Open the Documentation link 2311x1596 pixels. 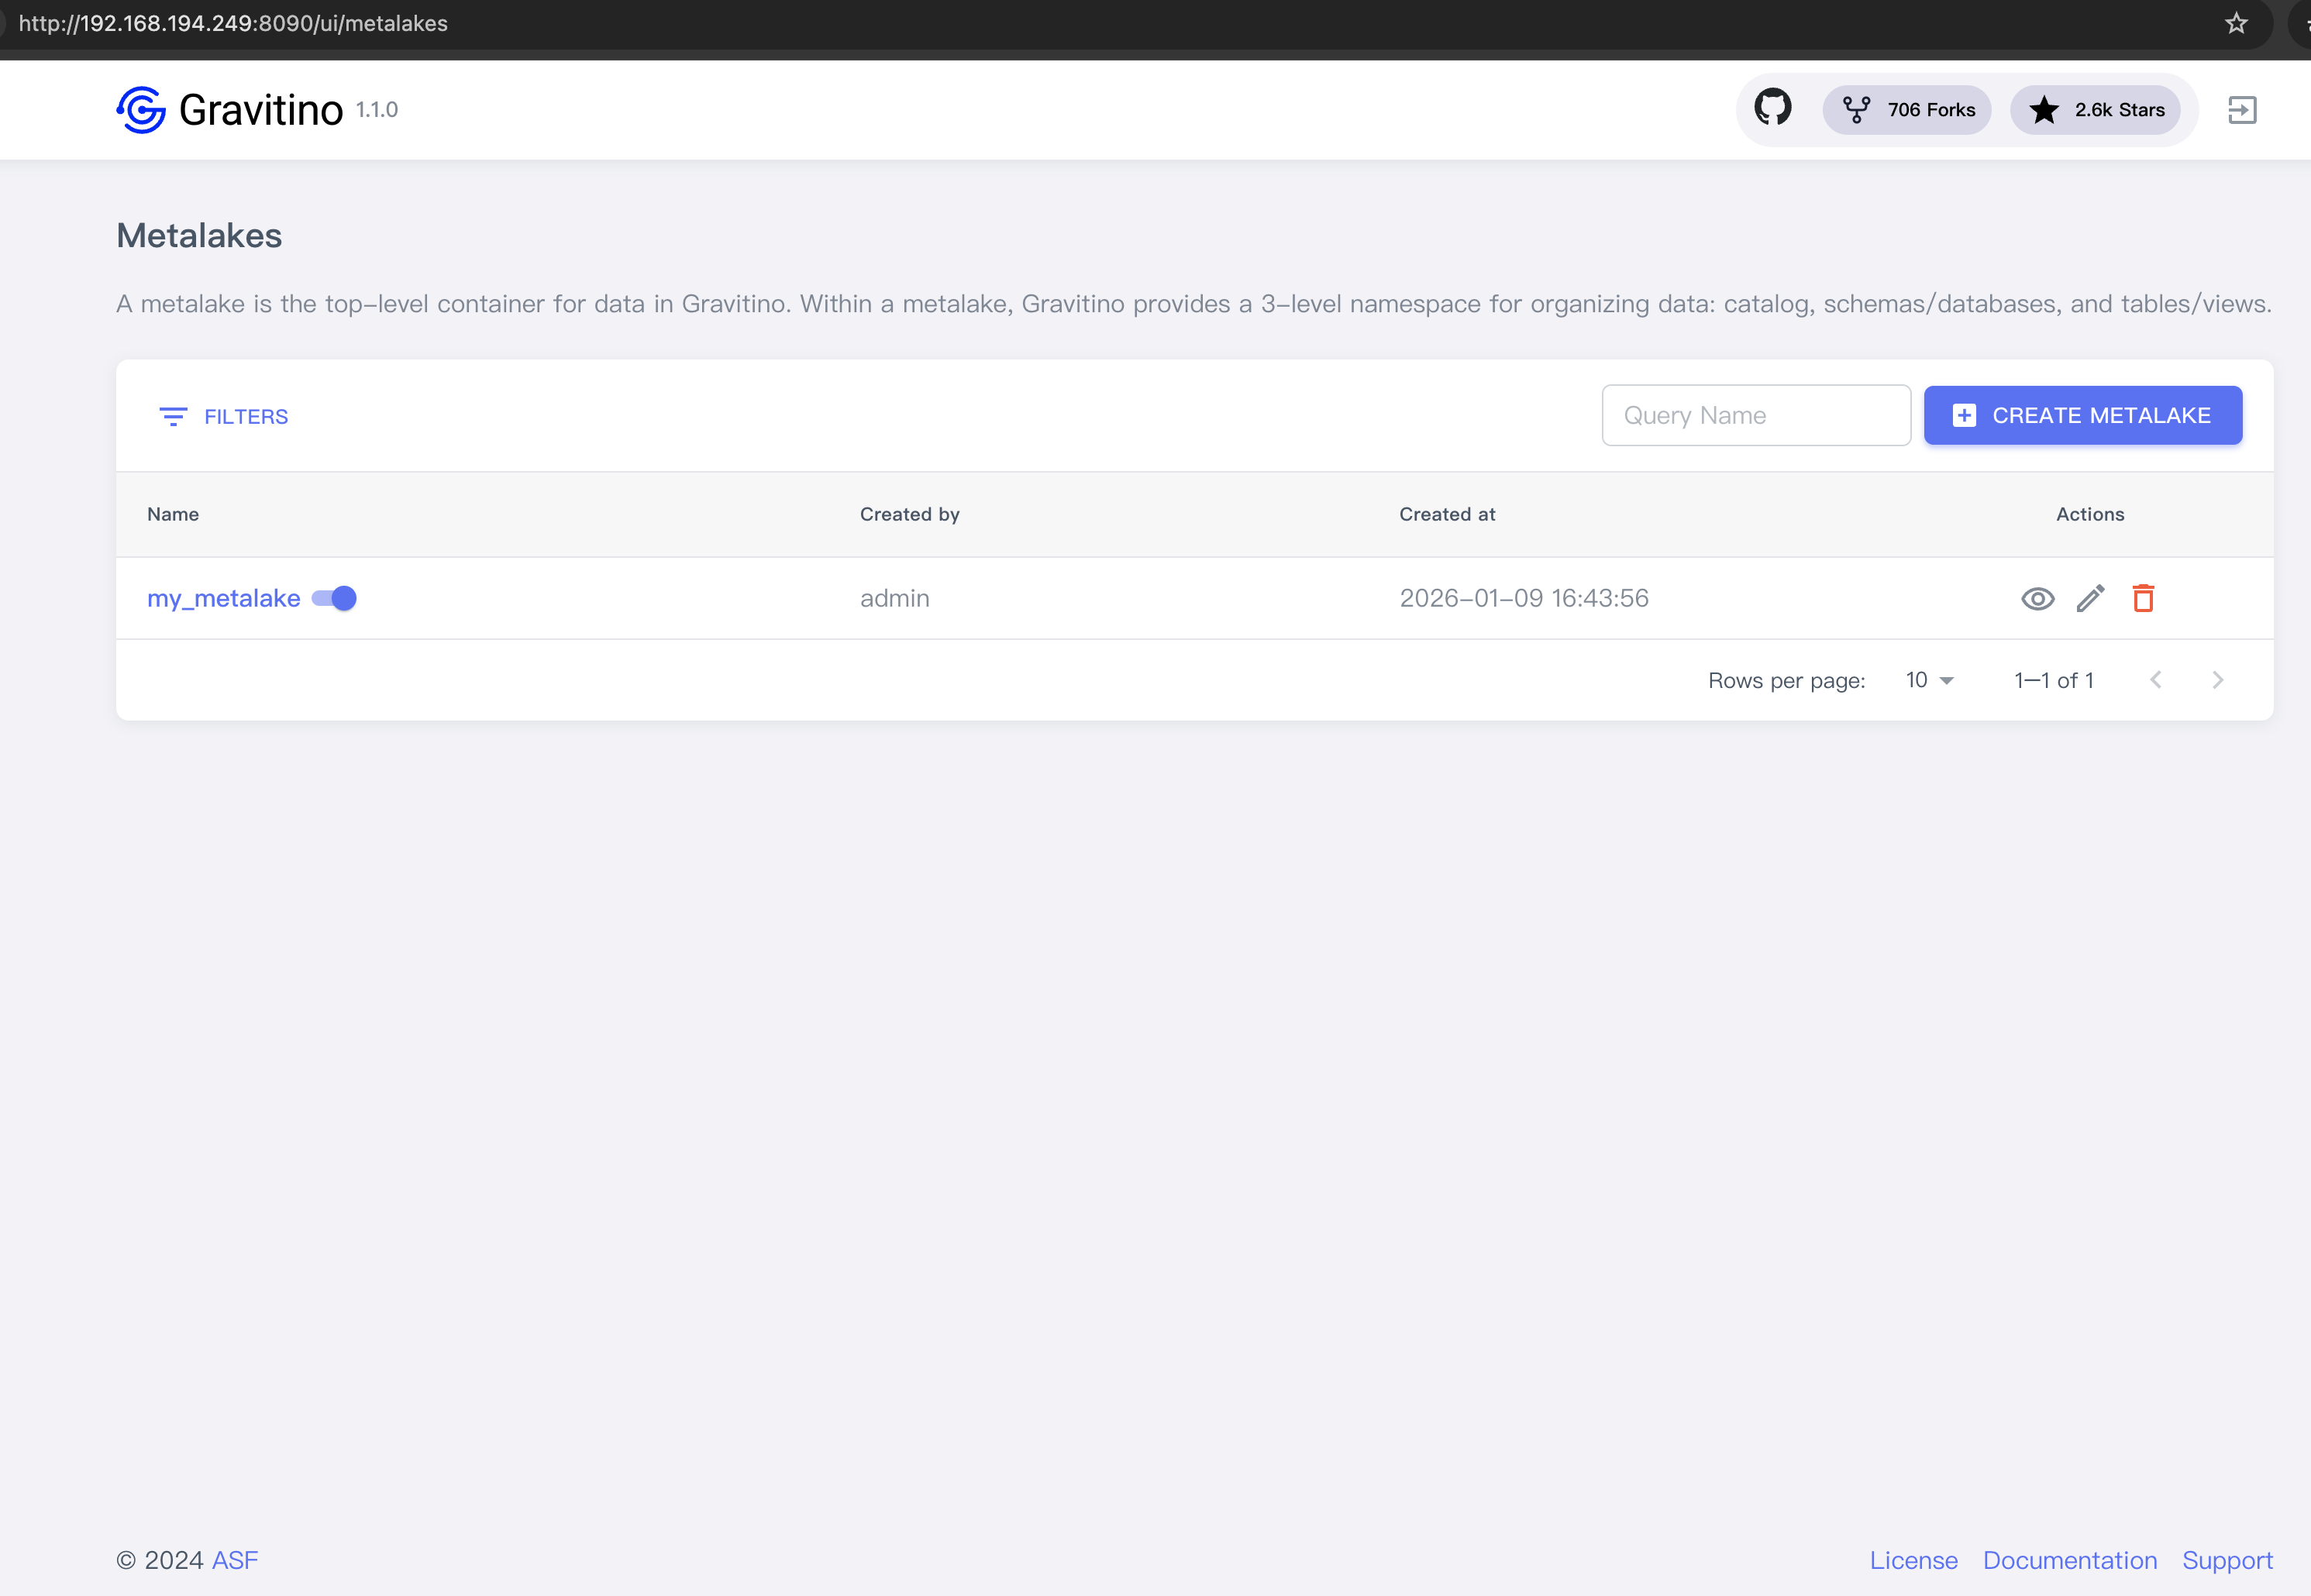(2069, 1560)
